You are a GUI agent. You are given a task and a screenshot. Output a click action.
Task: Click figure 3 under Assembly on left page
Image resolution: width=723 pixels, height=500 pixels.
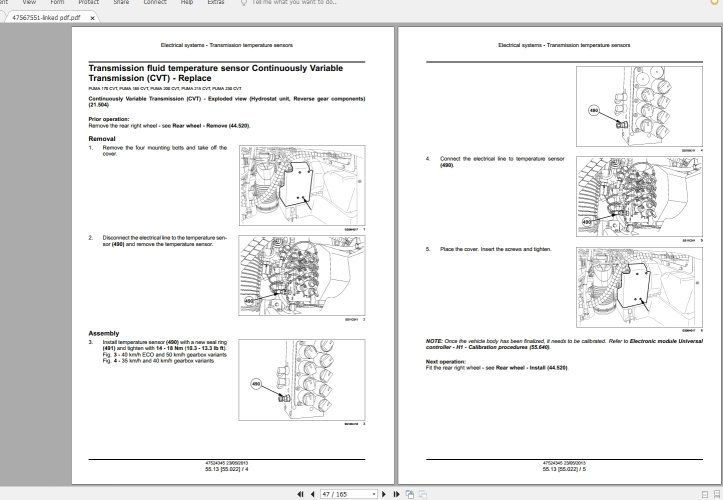(x=302, y=380)
